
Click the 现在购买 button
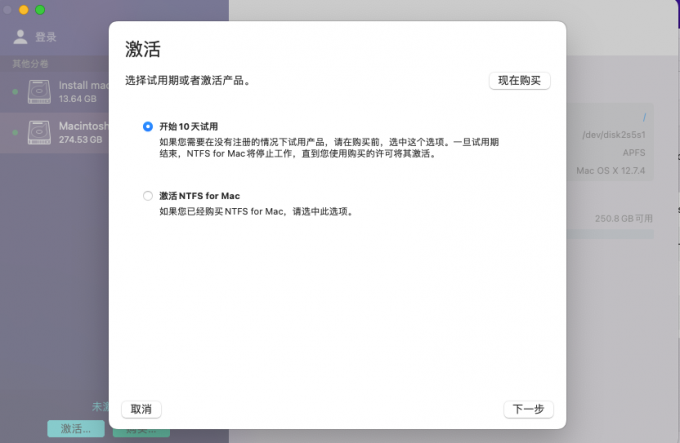click(x=520, y=81)
